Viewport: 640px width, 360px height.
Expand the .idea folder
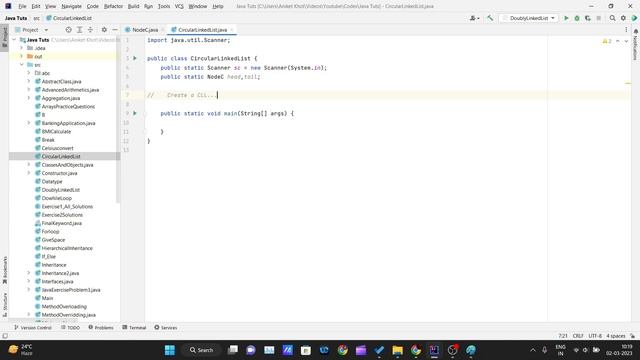coord(22,48)
